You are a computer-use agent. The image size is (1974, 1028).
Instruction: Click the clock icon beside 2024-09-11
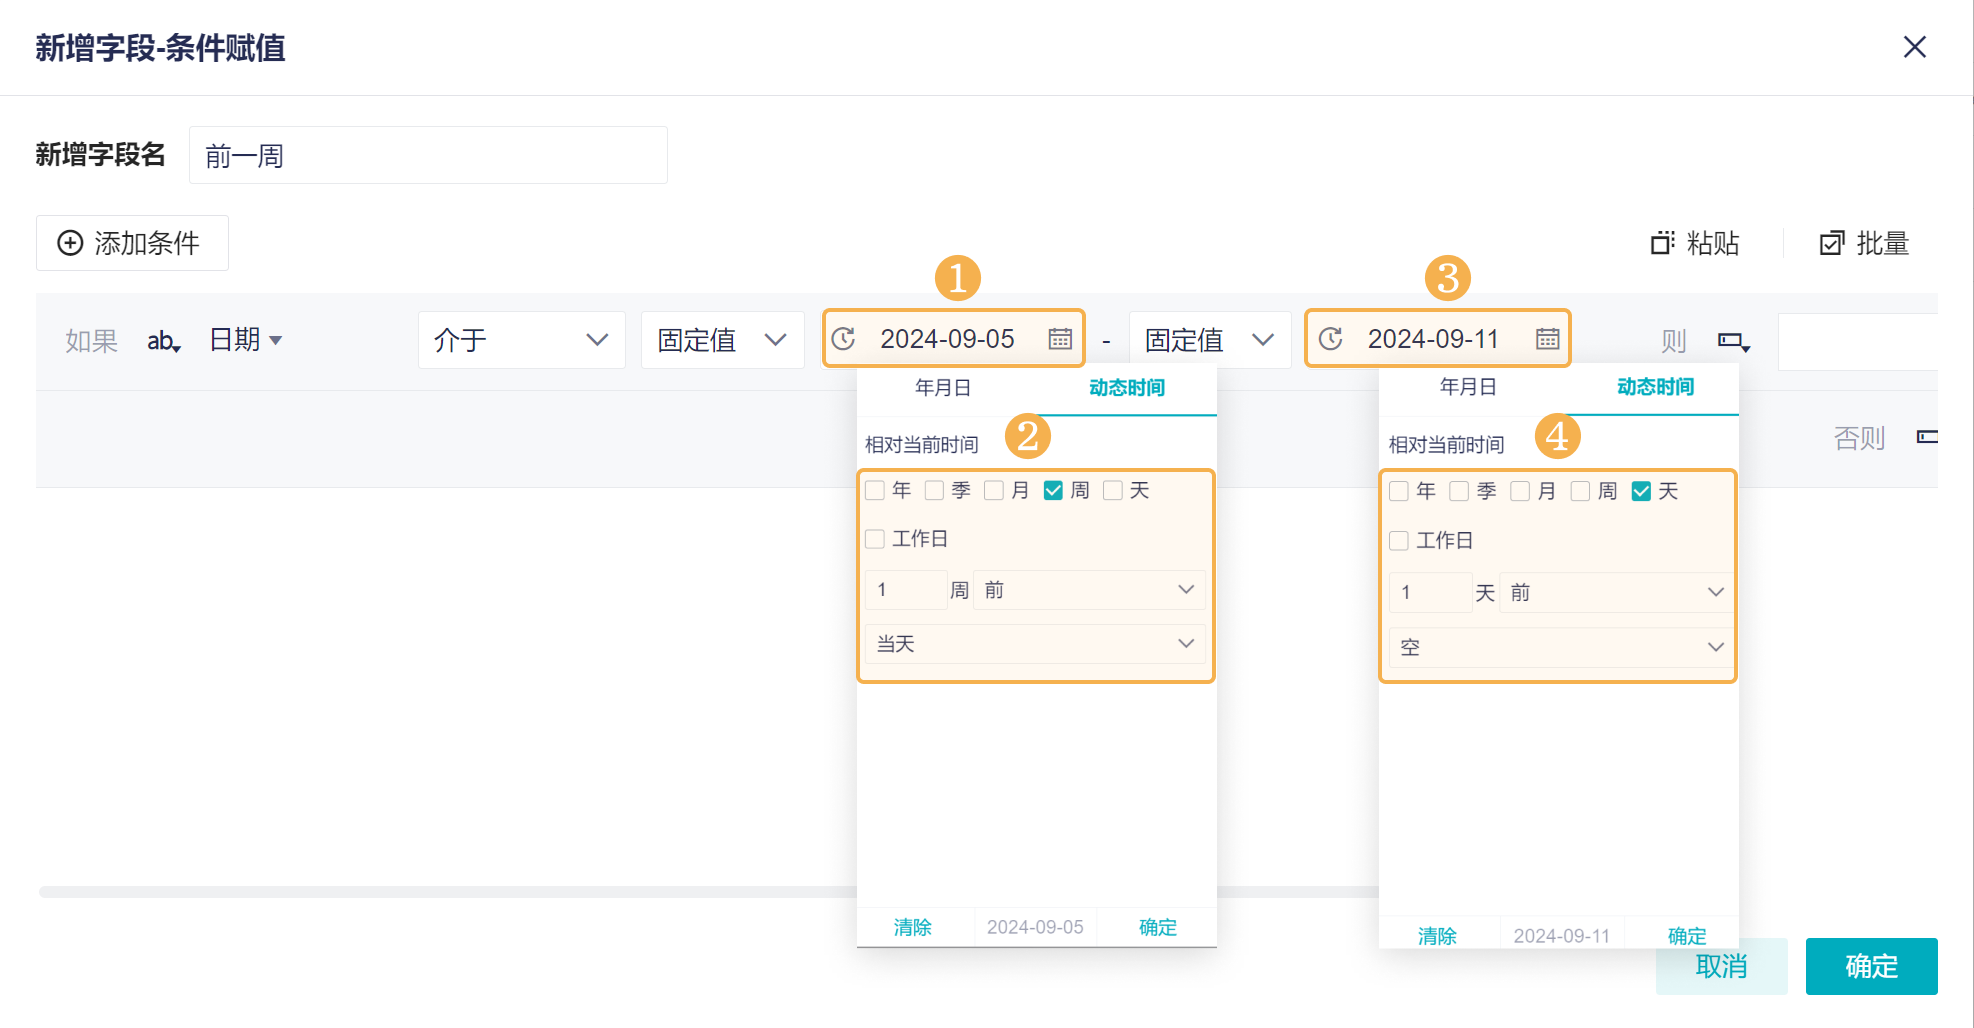pyautogui.click(x=1330, y=339)
